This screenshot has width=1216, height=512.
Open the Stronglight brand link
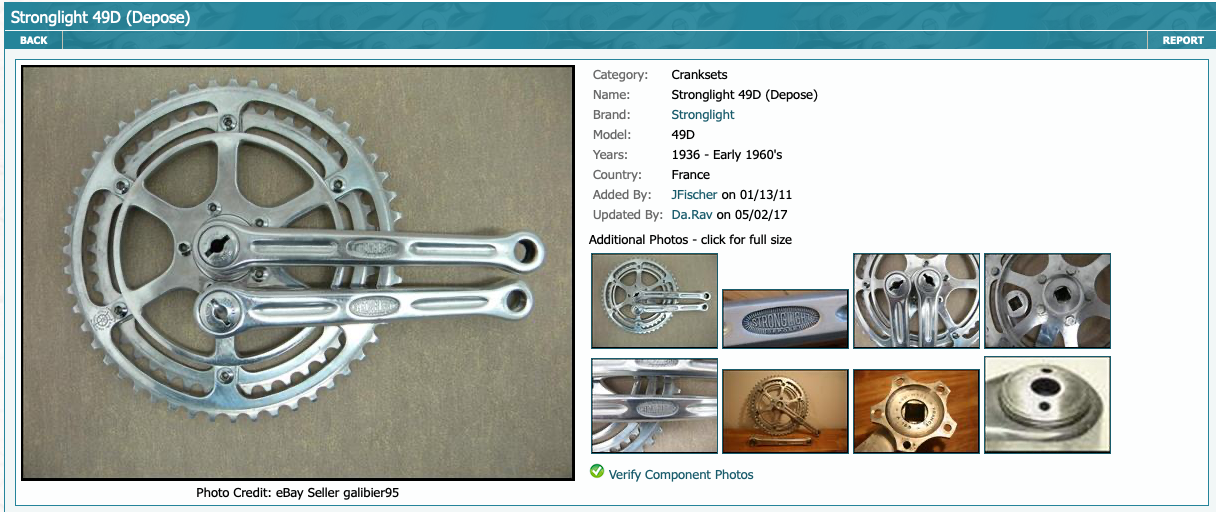703,115
